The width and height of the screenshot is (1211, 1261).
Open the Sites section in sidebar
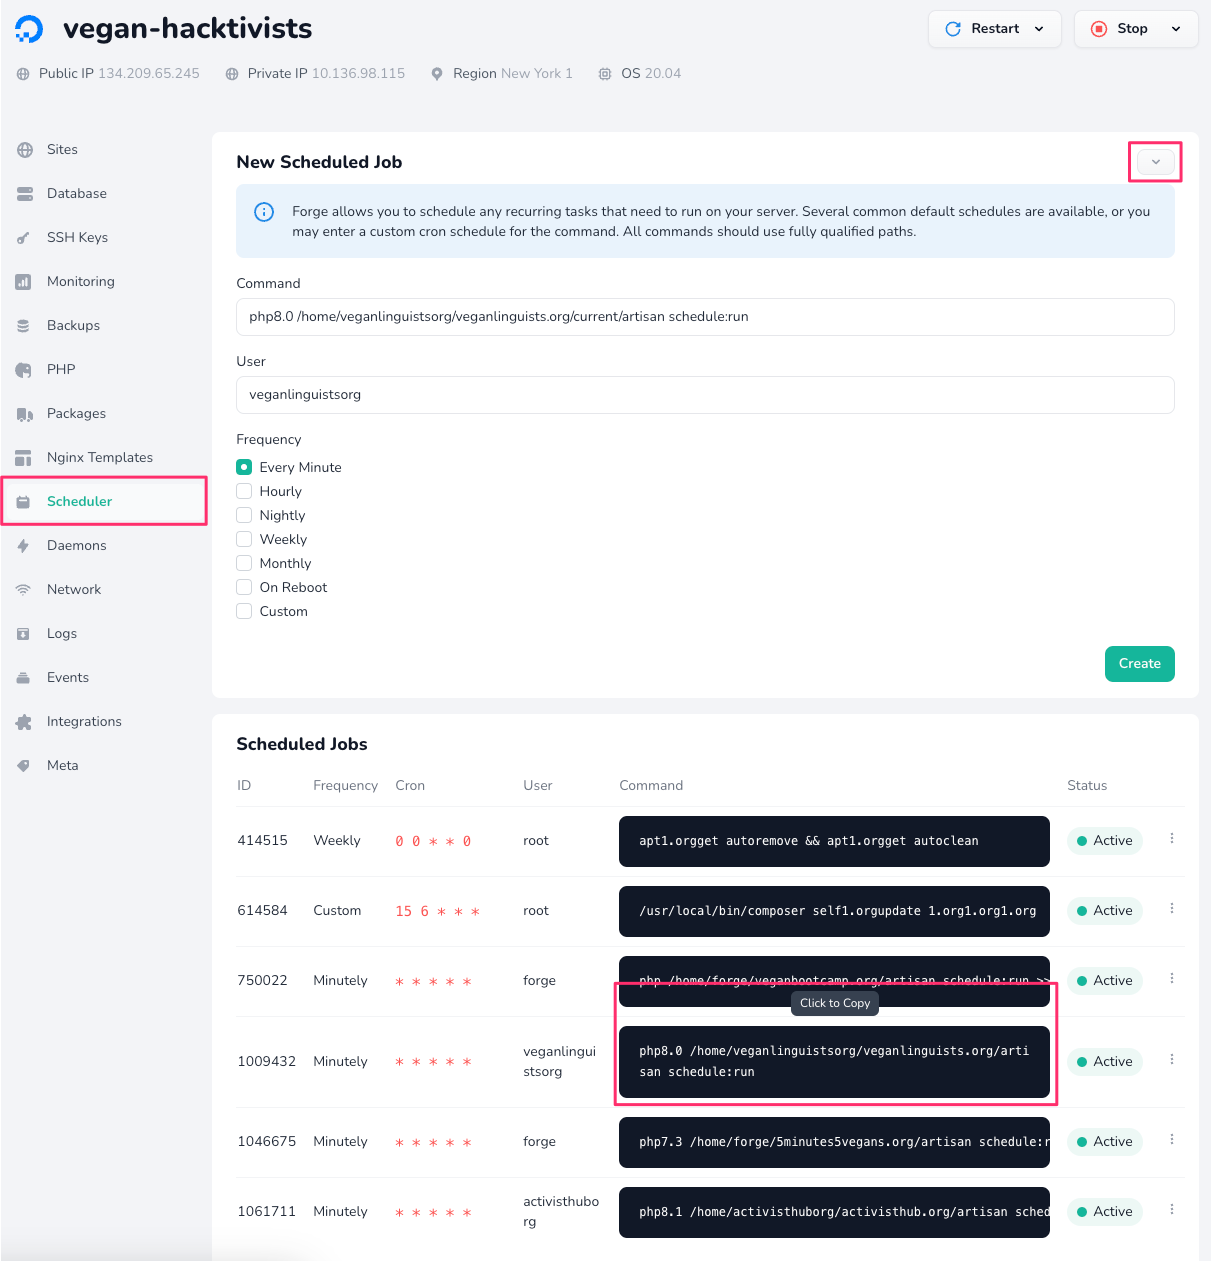[62, 150]
